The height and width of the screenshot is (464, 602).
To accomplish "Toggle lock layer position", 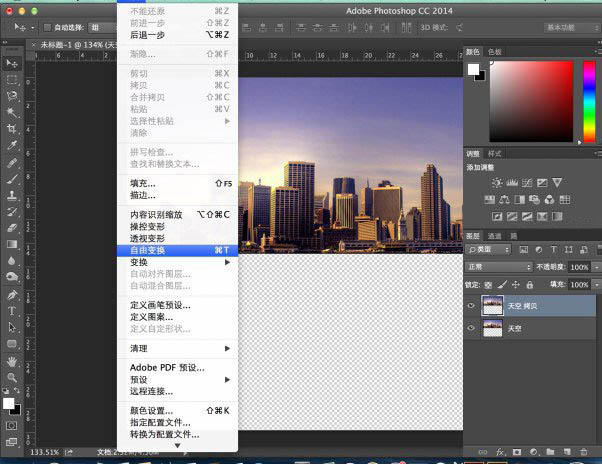I will point(516,285).
